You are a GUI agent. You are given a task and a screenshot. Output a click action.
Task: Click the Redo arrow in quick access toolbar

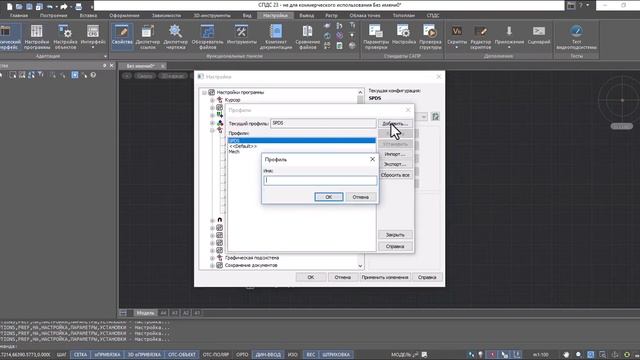tap(64, 6)
